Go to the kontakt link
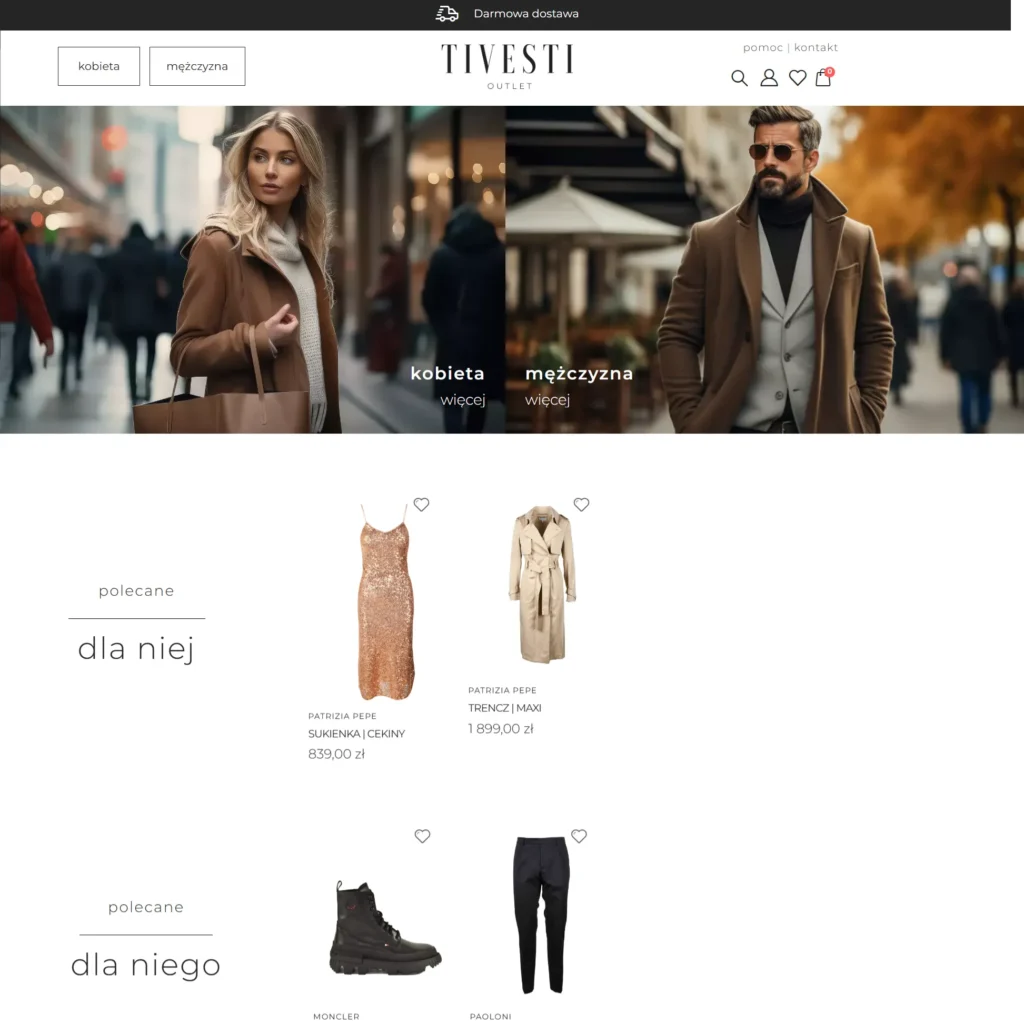 [x=816, y=48]
